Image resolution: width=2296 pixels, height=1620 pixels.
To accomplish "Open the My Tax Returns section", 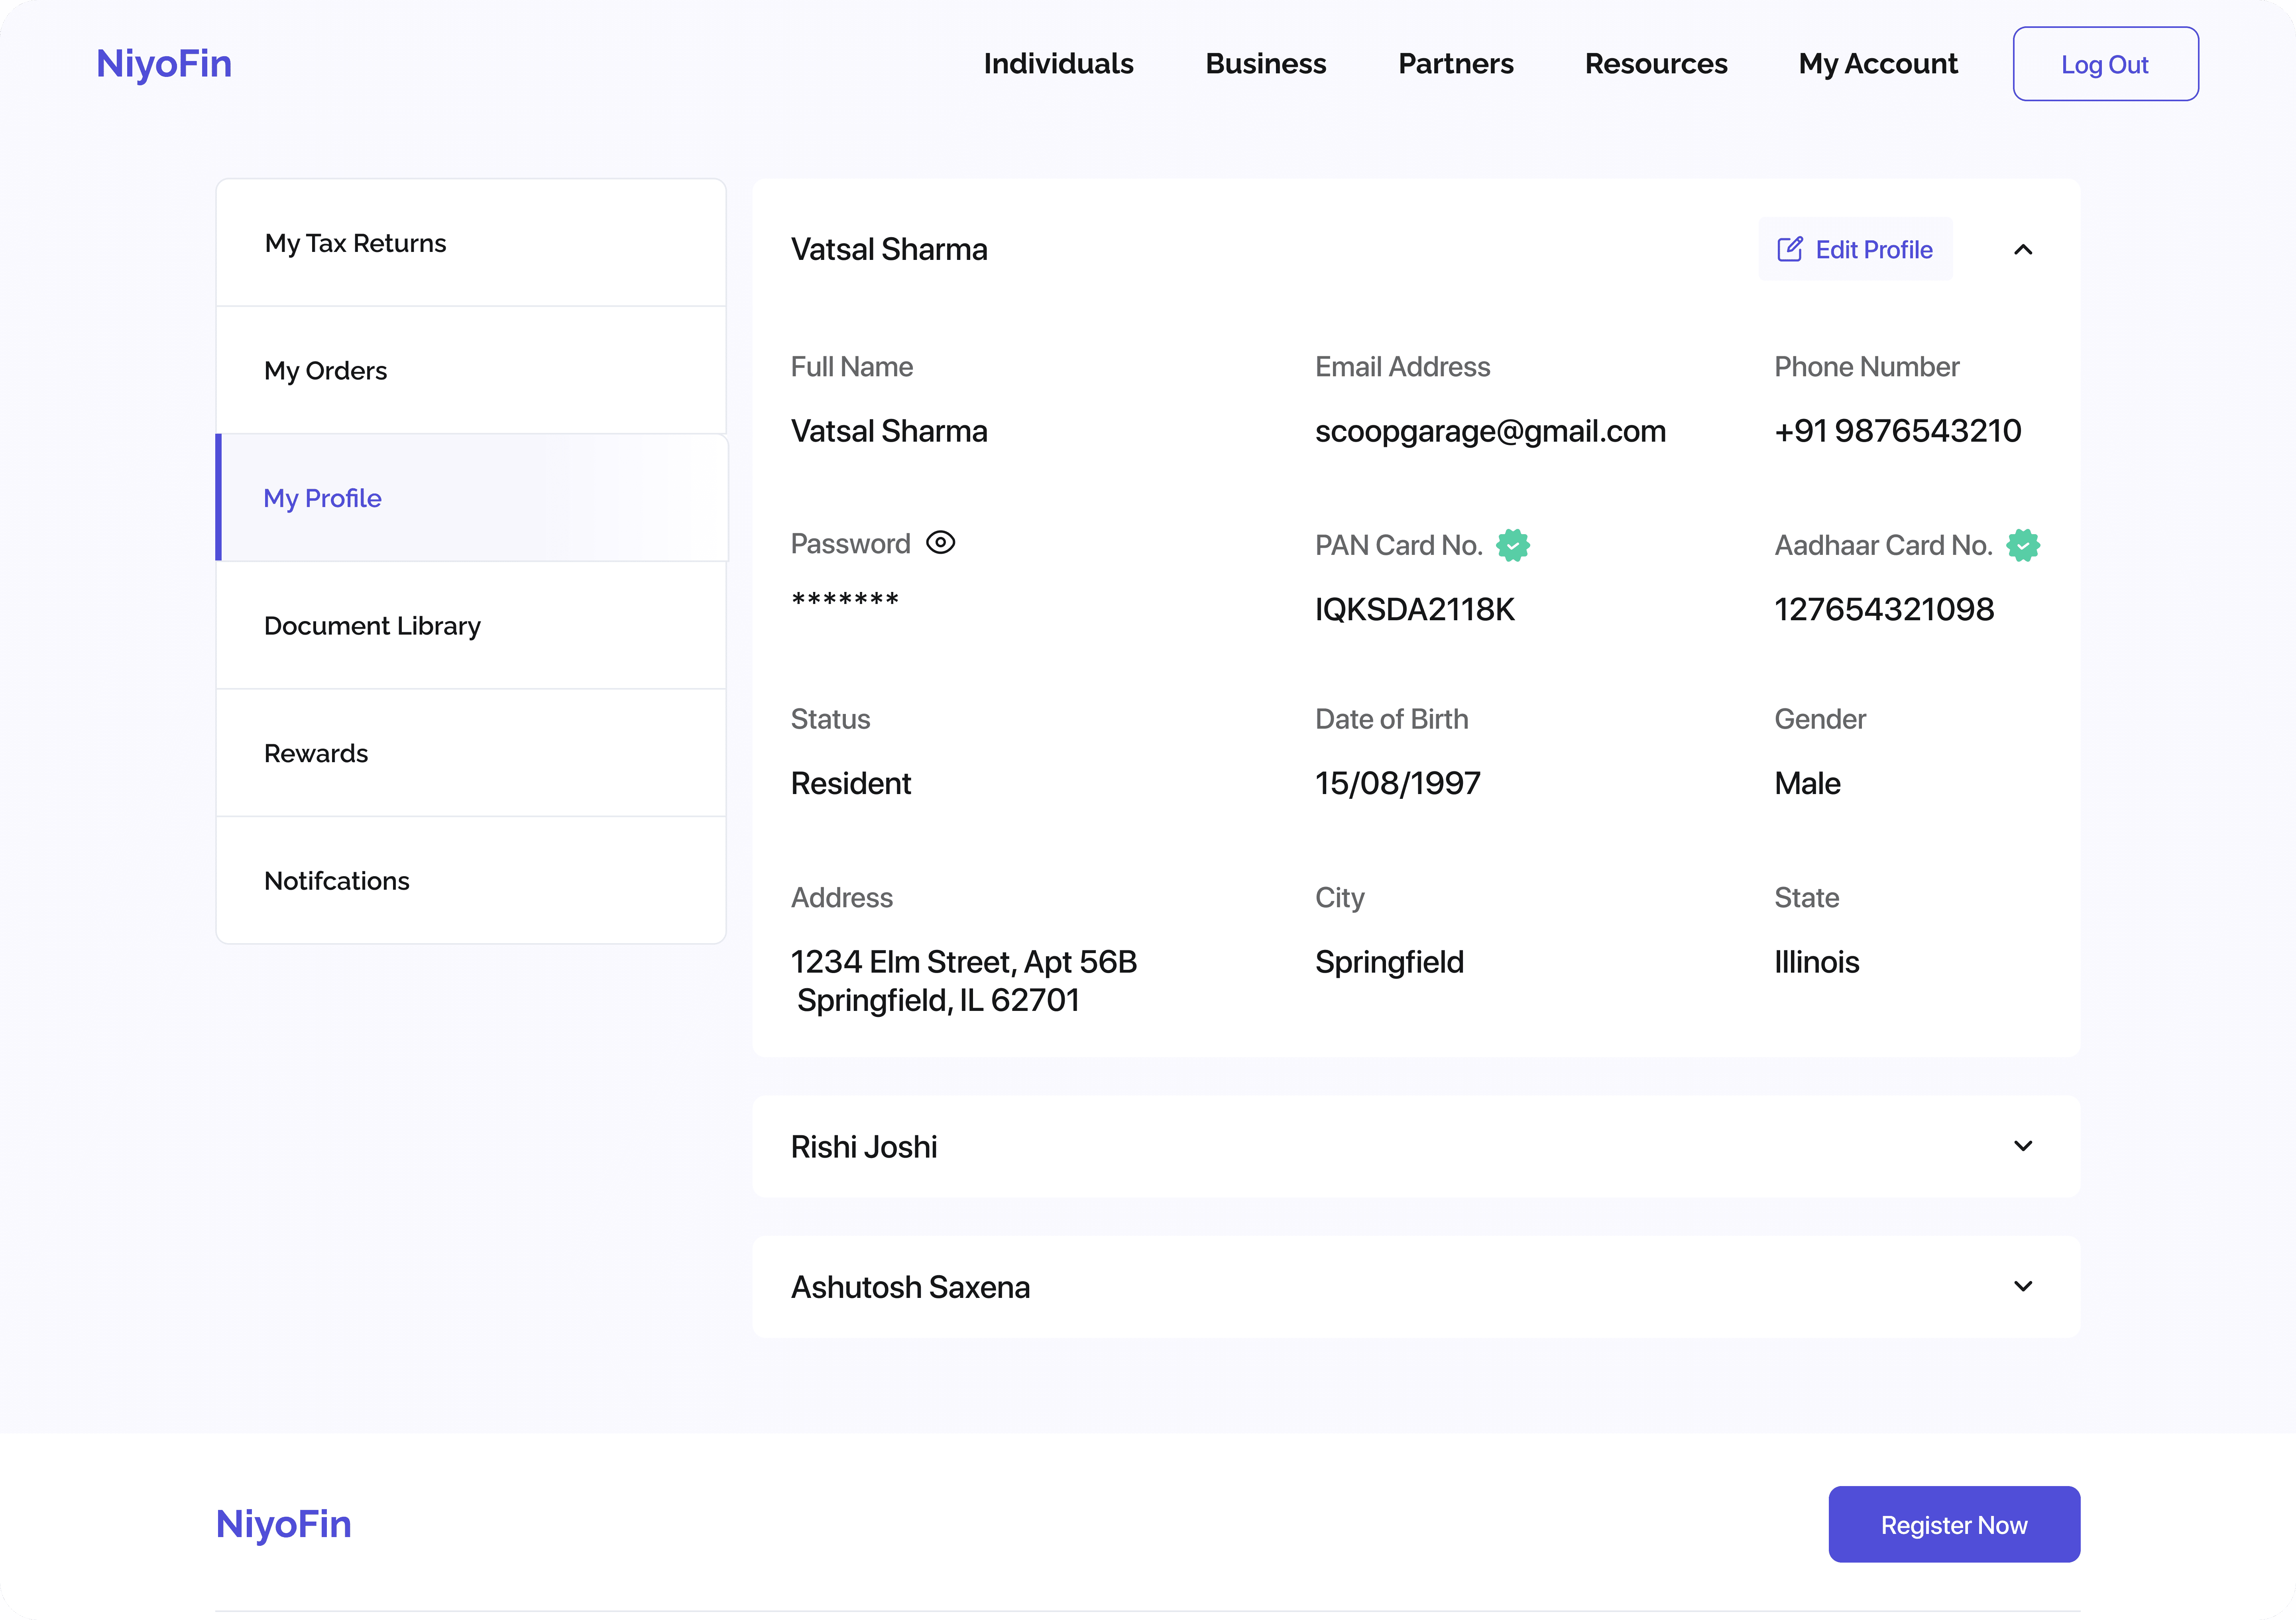I will (x=355, y=243).
